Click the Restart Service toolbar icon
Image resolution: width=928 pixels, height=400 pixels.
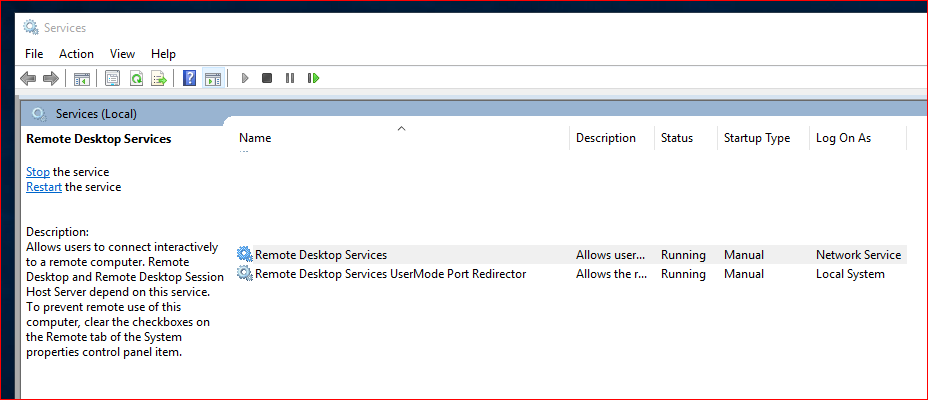coord(314,78)
